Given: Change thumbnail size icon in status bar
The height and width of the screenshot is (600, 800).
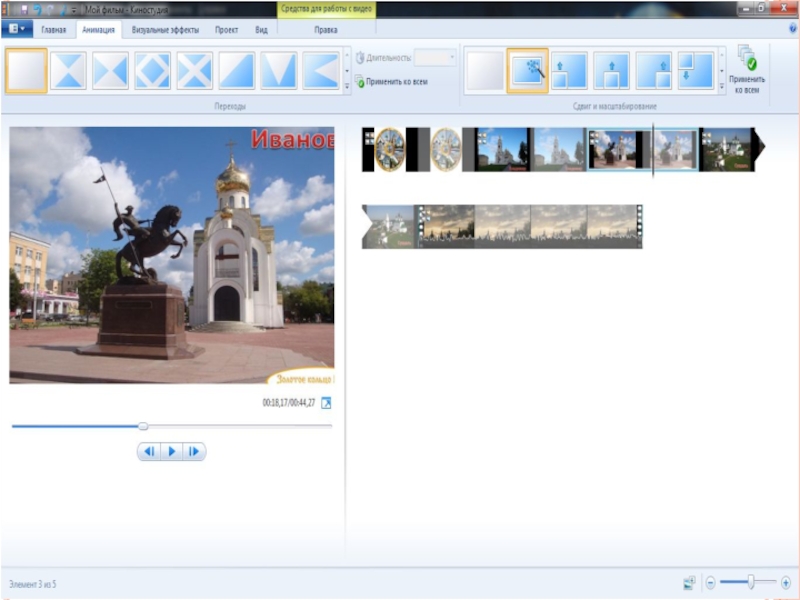Looking at the screenshot, I should (689, 582).
